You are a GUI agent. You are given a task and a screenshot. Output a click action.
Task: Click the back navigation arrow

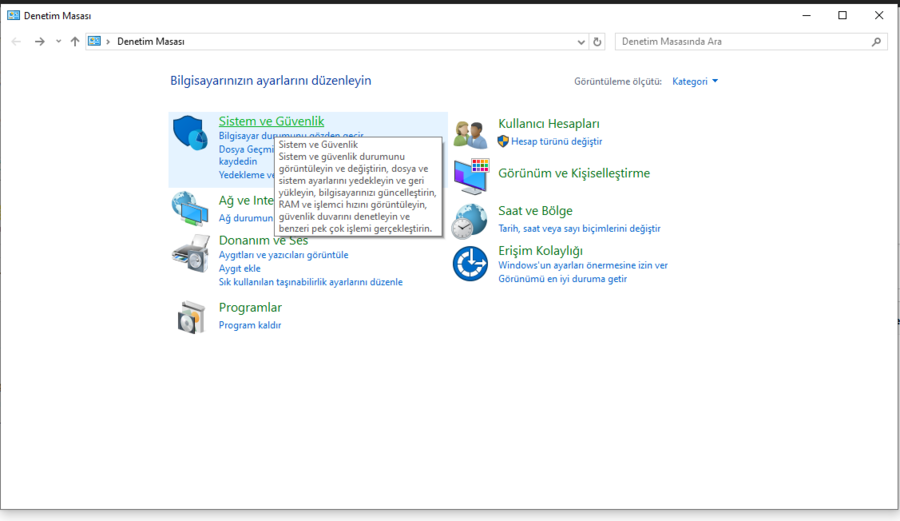coord(16,41)
